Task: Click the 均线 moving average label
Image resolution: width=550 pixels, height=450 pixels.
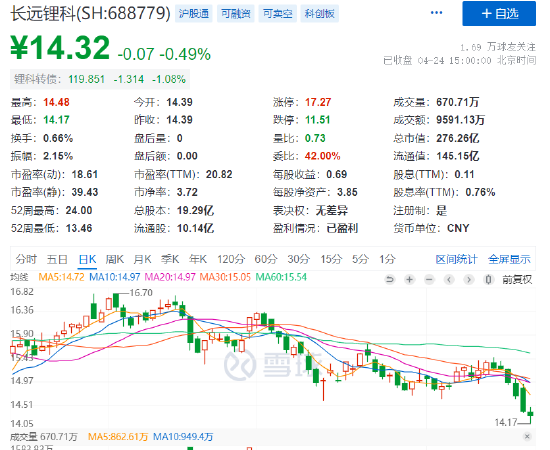Action: 19,277
